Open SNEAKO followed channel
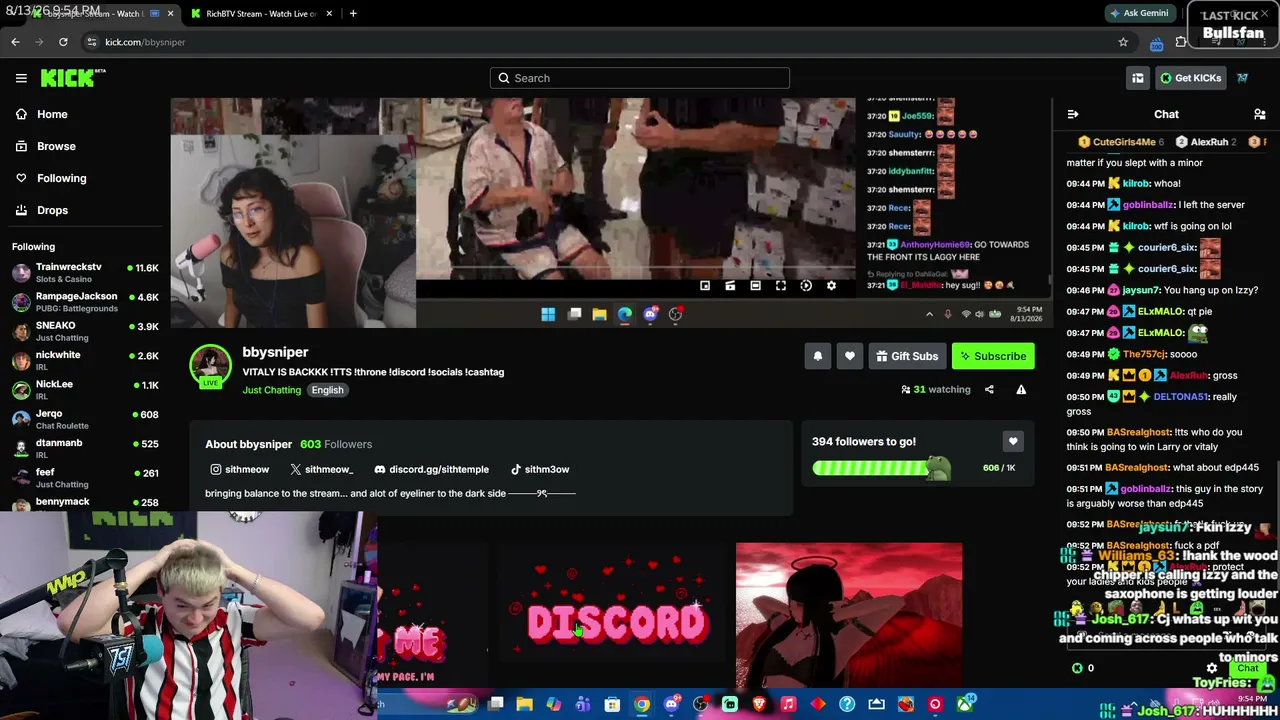The image size is (1280, 720). pyautogui.click(x=85, y=330)
